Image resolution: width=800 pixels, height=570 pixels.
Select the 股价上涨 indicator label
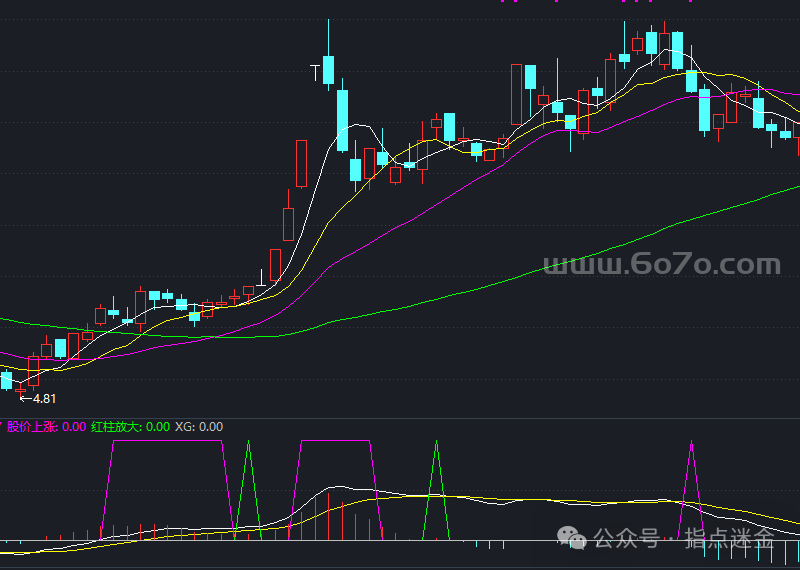(46, 427)
